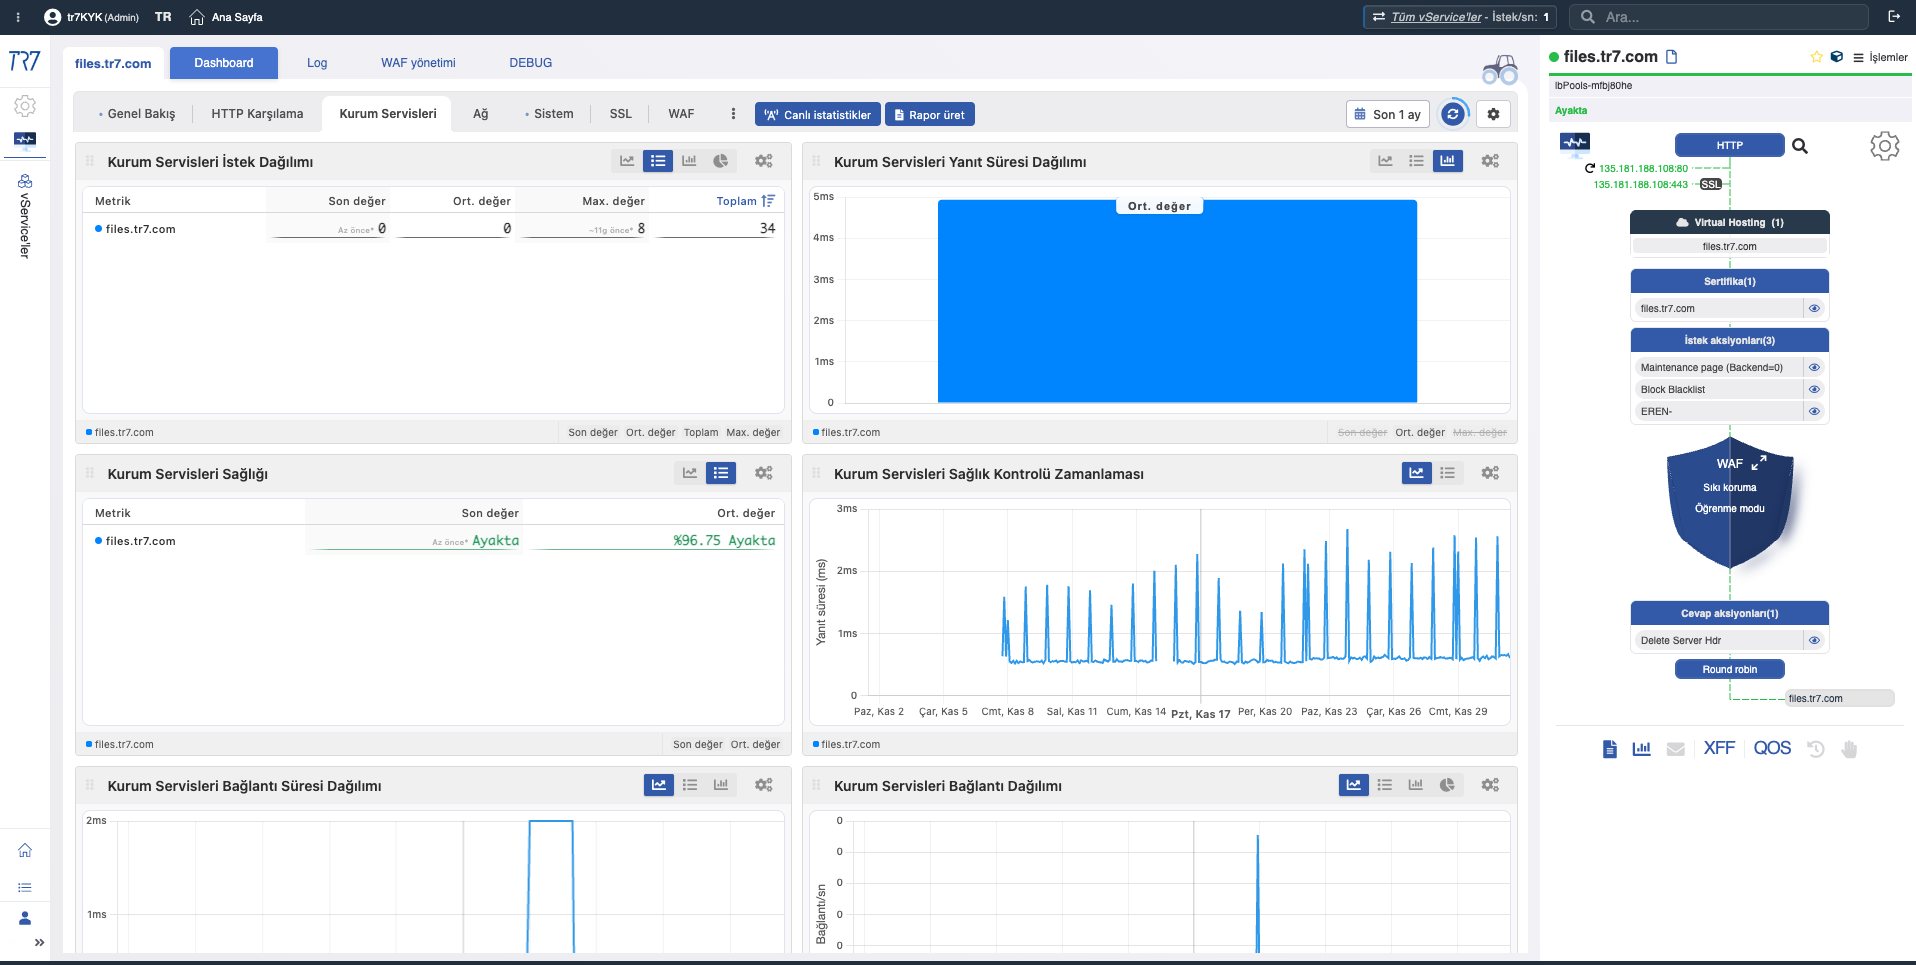Click the star favorite icon for files.tr7.com
This screenshot has width=1916, height=965.
pyautogui.click(x=1816, y=57)
